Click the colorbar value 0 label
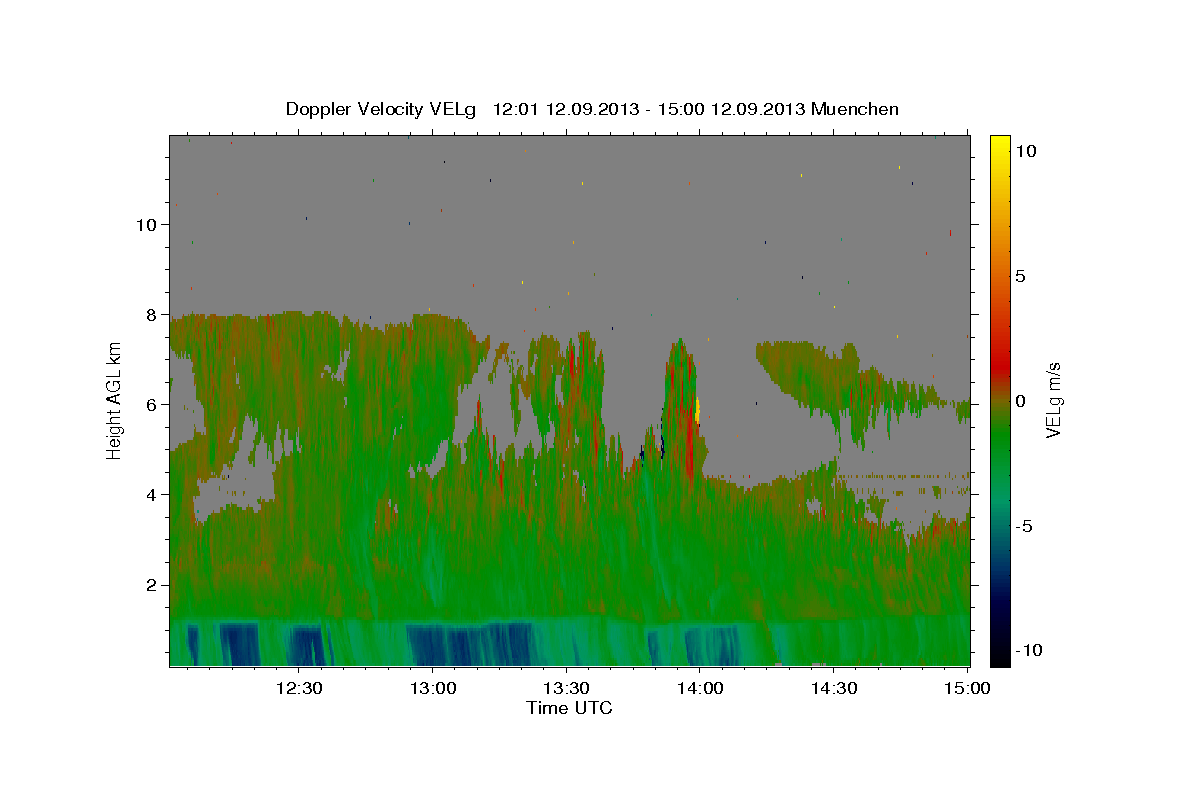This screenshot has width=1200, height=800. point(1021,401)
